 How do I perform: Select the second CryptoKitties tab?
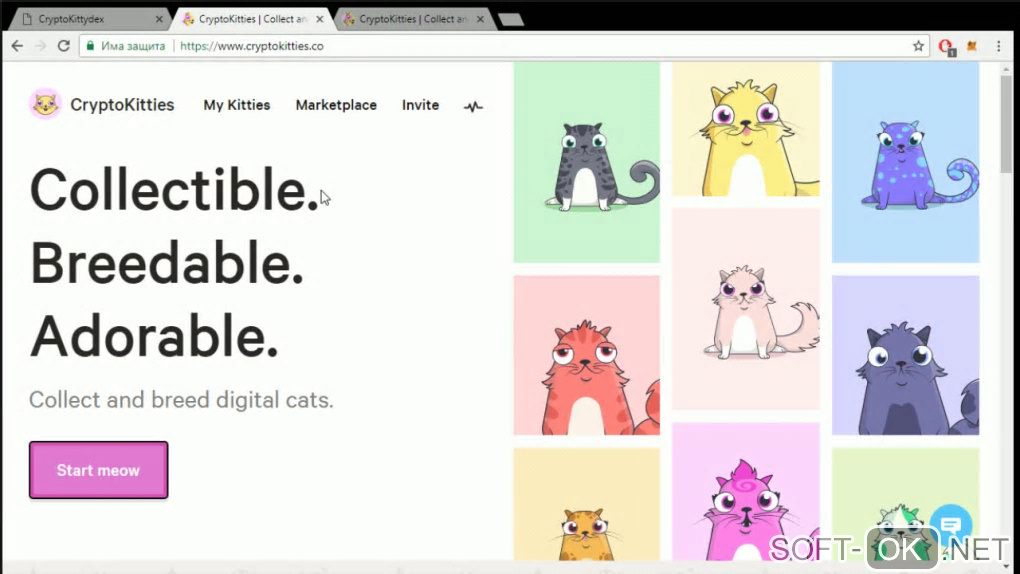pyautogui.click(x=253, y=20)
